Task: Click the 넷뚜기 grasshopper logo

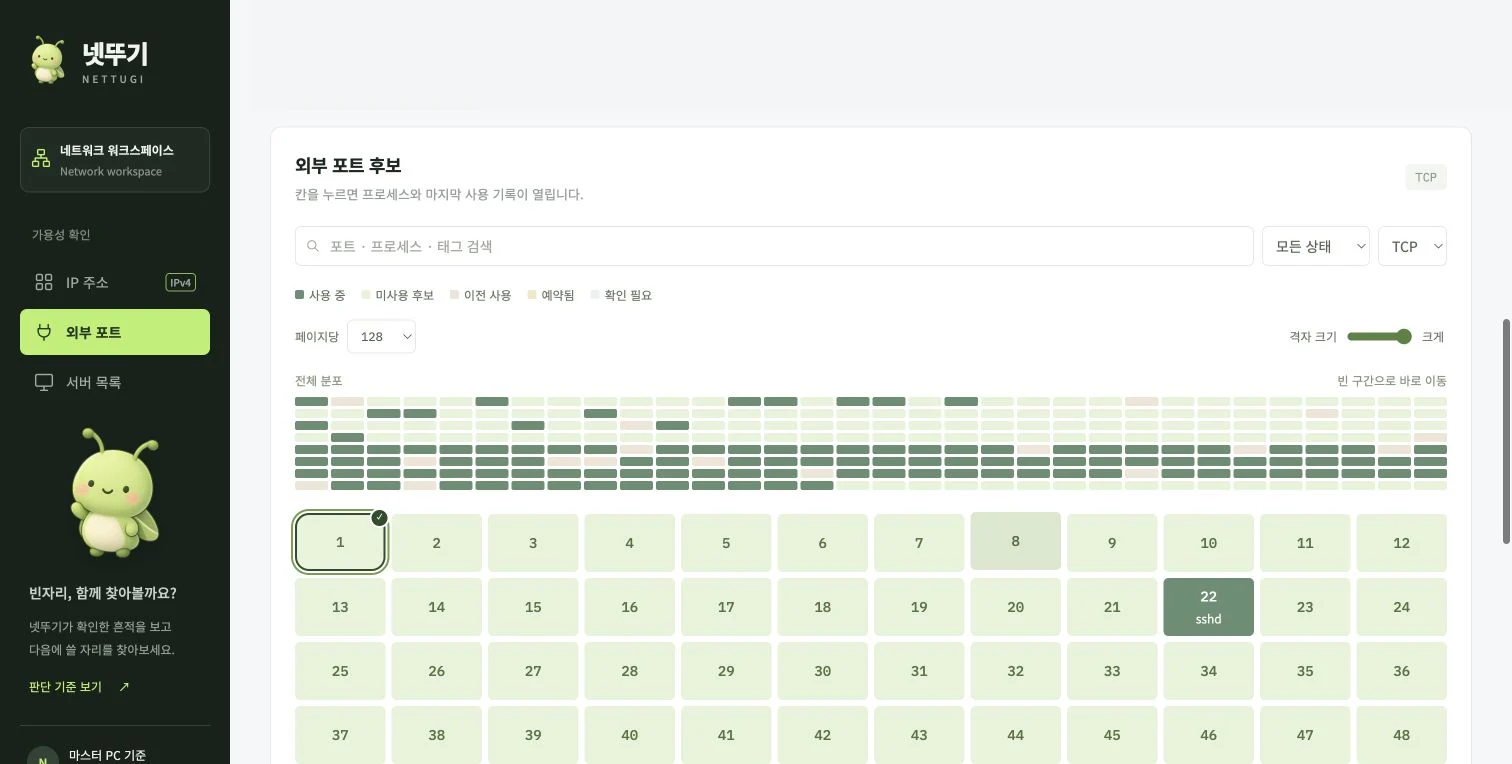Action: point(47,61)
